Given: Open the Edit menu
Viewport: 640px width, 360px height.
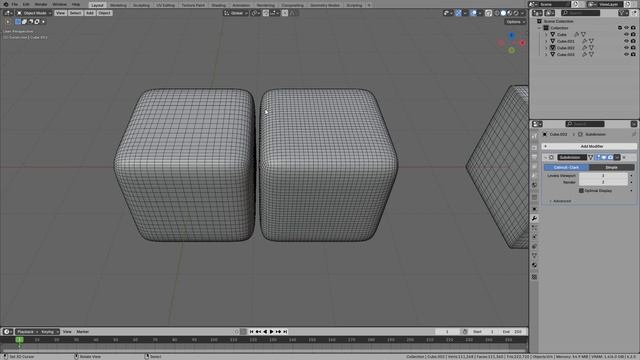Looking at the screenshot, I should point(26,4).
